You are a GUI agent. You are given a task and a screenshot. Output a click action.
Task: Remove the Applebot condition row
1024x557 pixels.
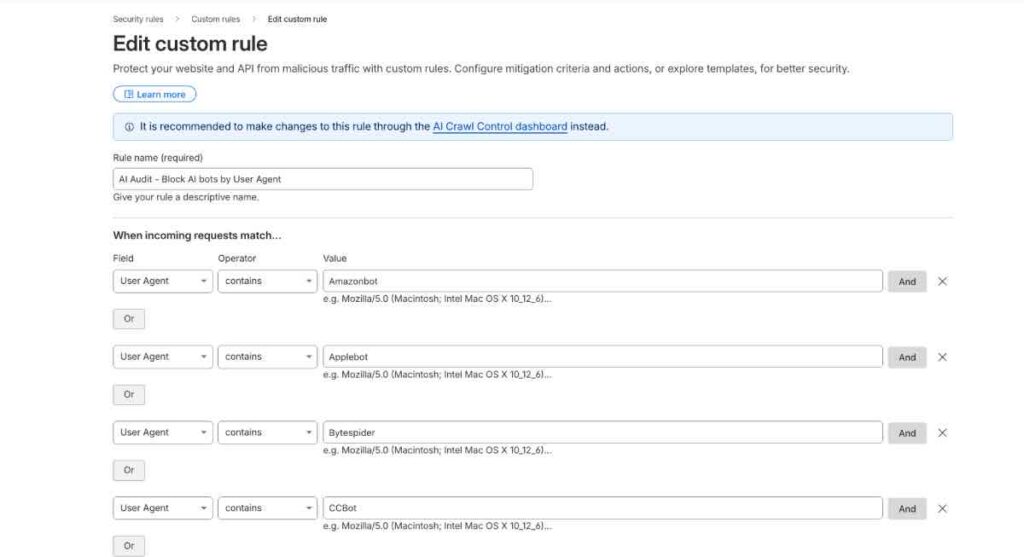click(x=942, y=357)
